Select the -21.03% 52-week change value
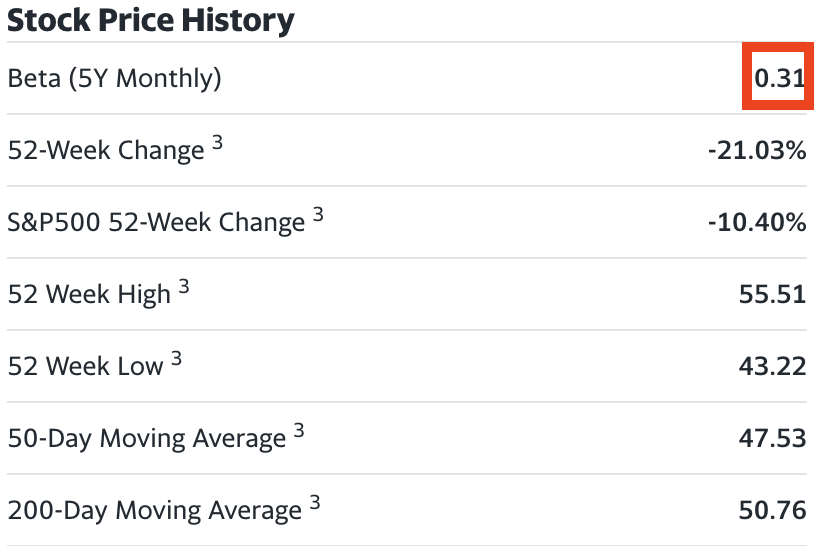814x546 pixels. pyautogui.click(x=759, y=150)
